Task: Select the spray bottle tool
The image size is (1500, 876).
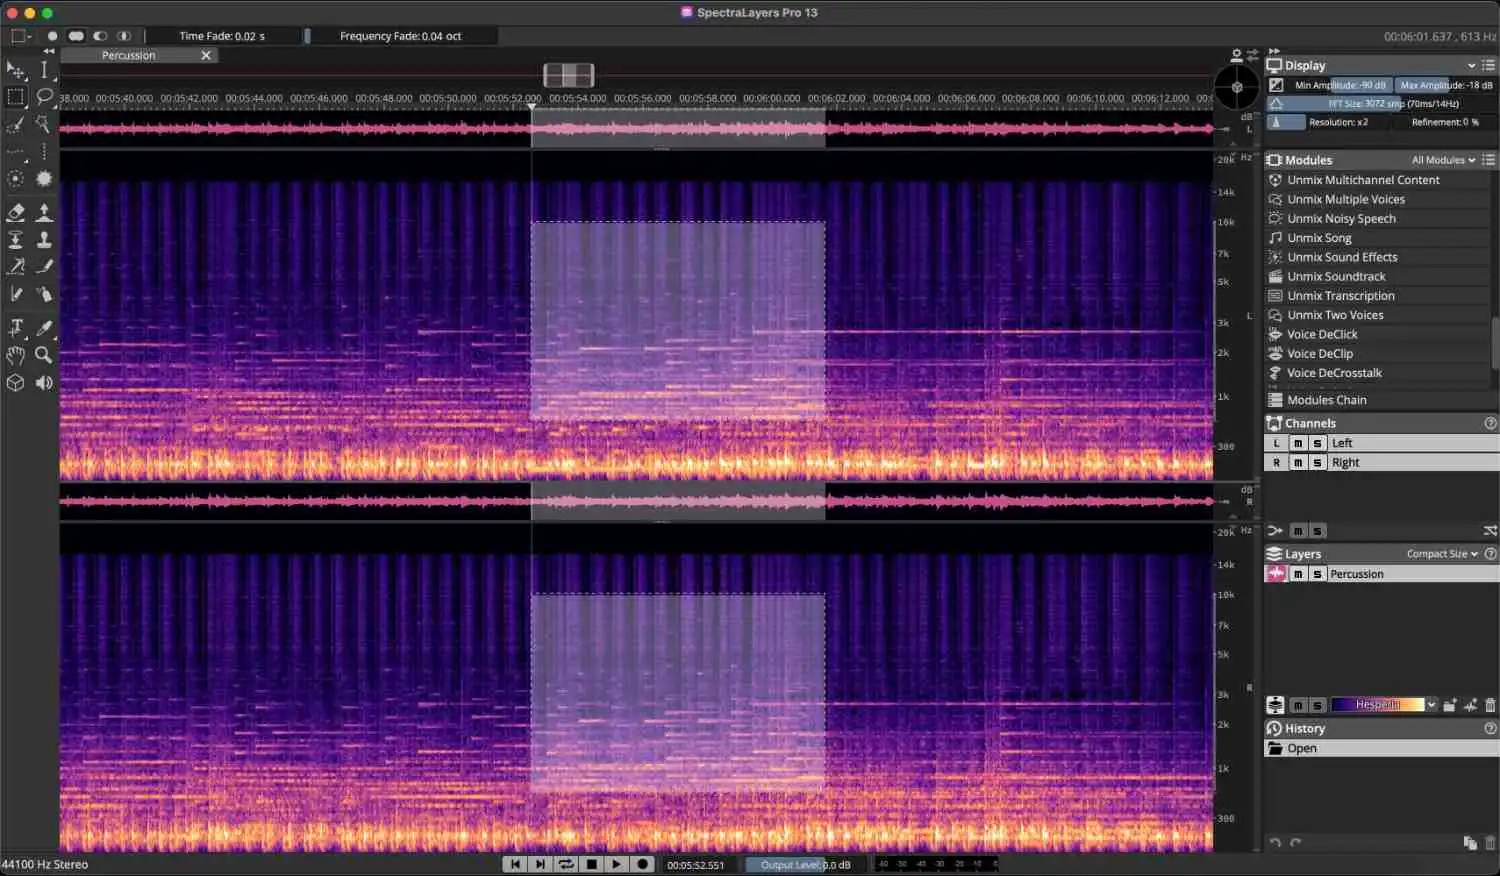Action: pos(44,294)
